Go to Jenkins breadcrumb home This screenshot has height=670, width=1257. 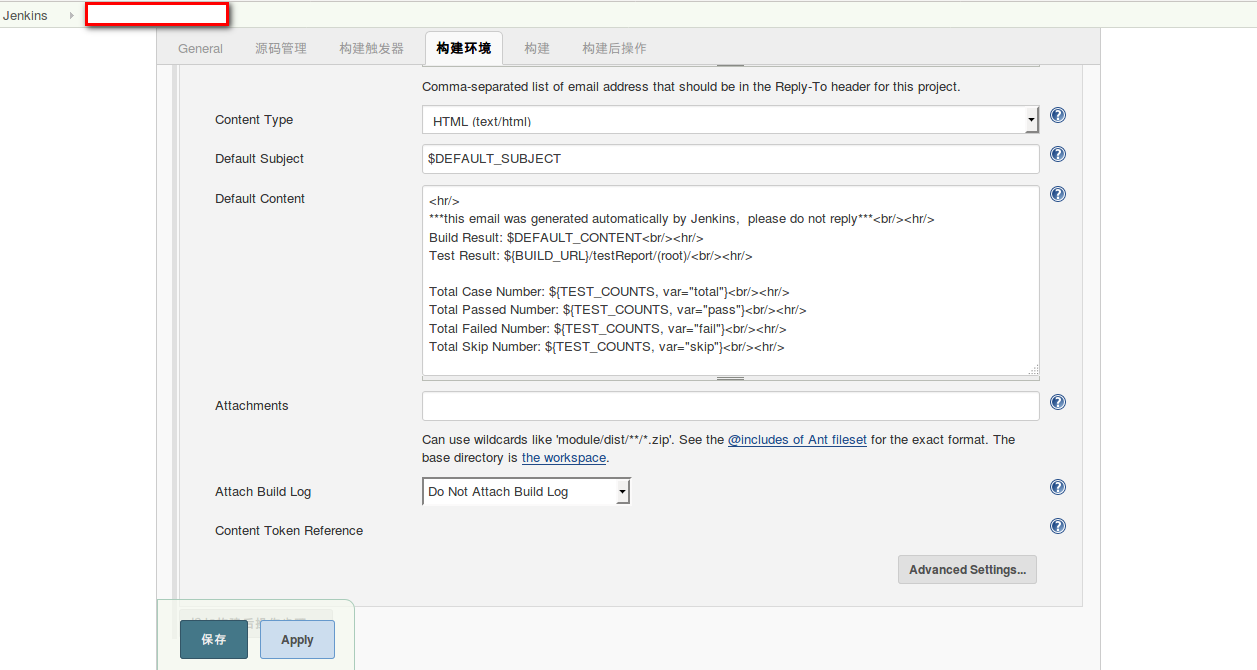click(x=25, y=15)
